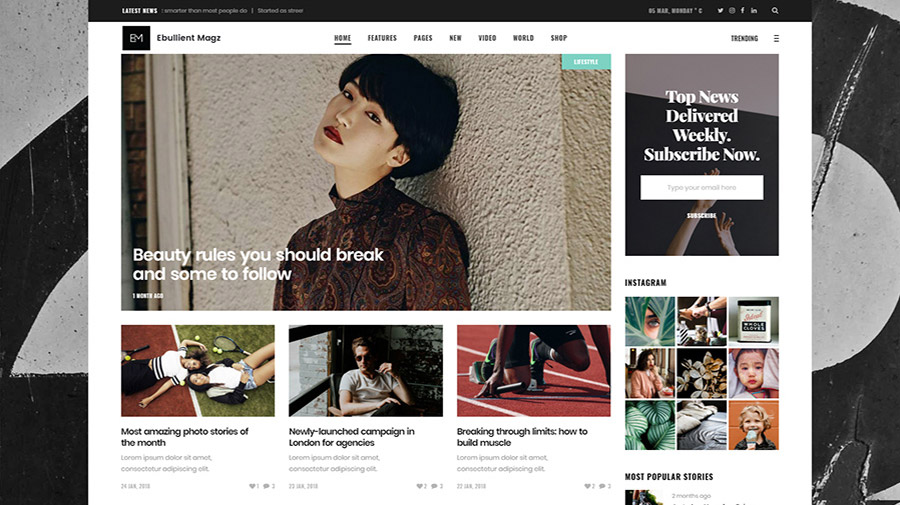Select the Video menu item
This screenshot has height=505, width=900.
point(487,38)
